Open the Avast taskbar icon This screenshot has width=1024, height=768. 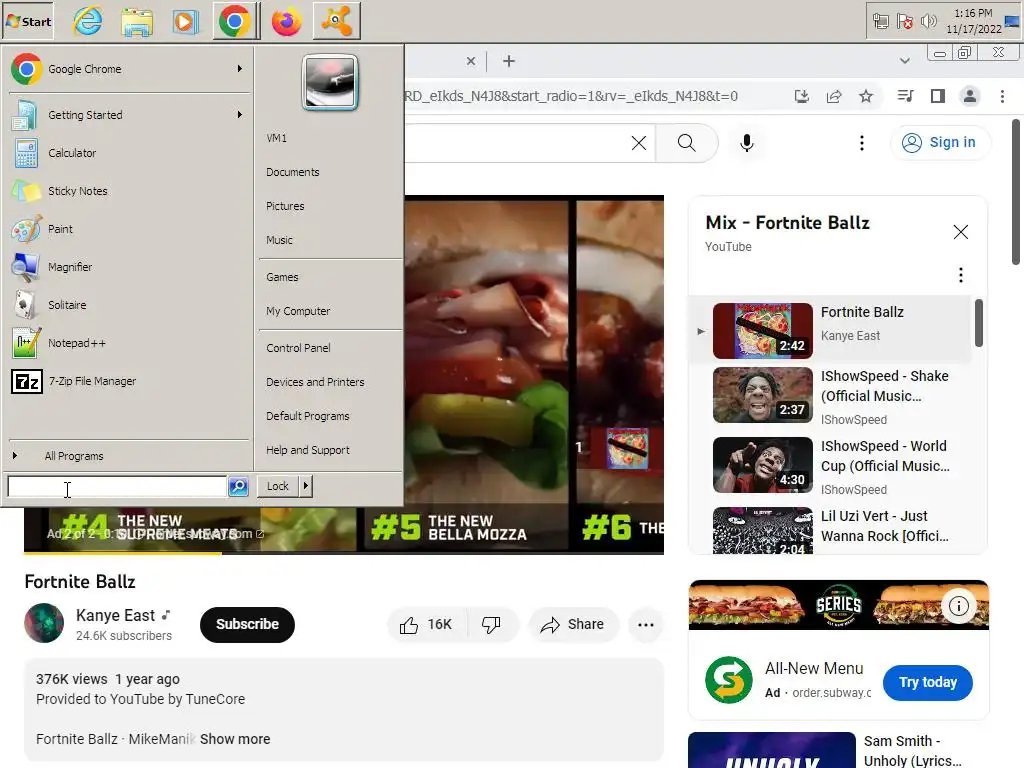click(x=336, y=22)
